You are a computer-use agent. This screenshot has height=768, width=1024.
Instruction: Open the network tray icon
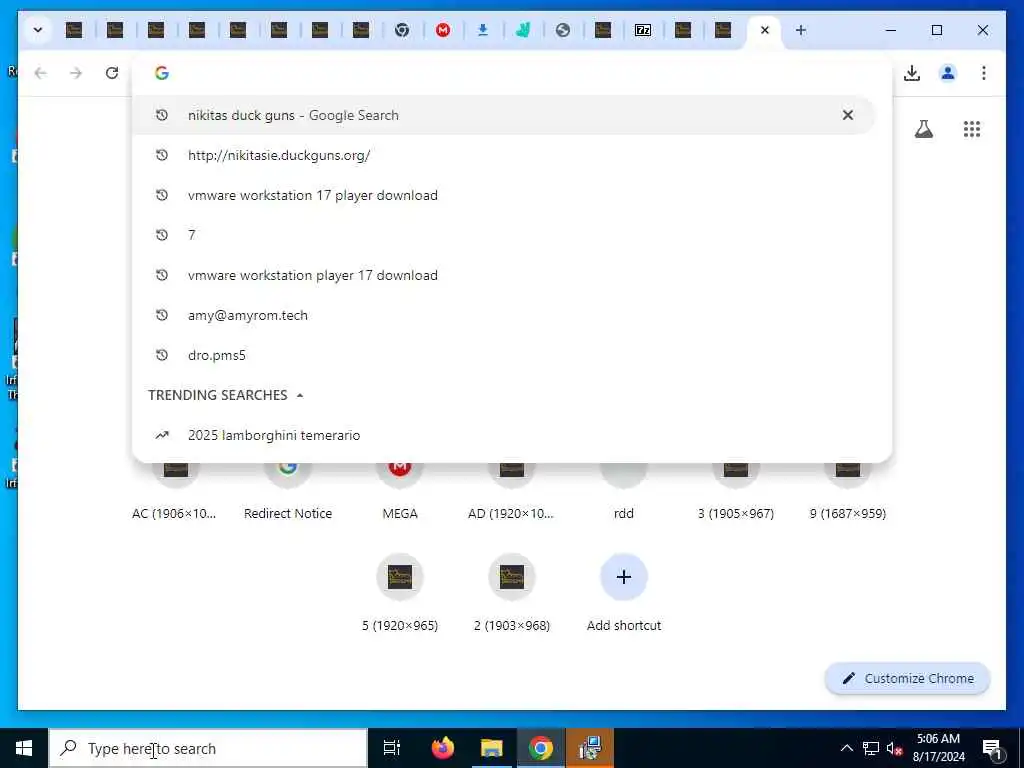click(x=871, y=748)
